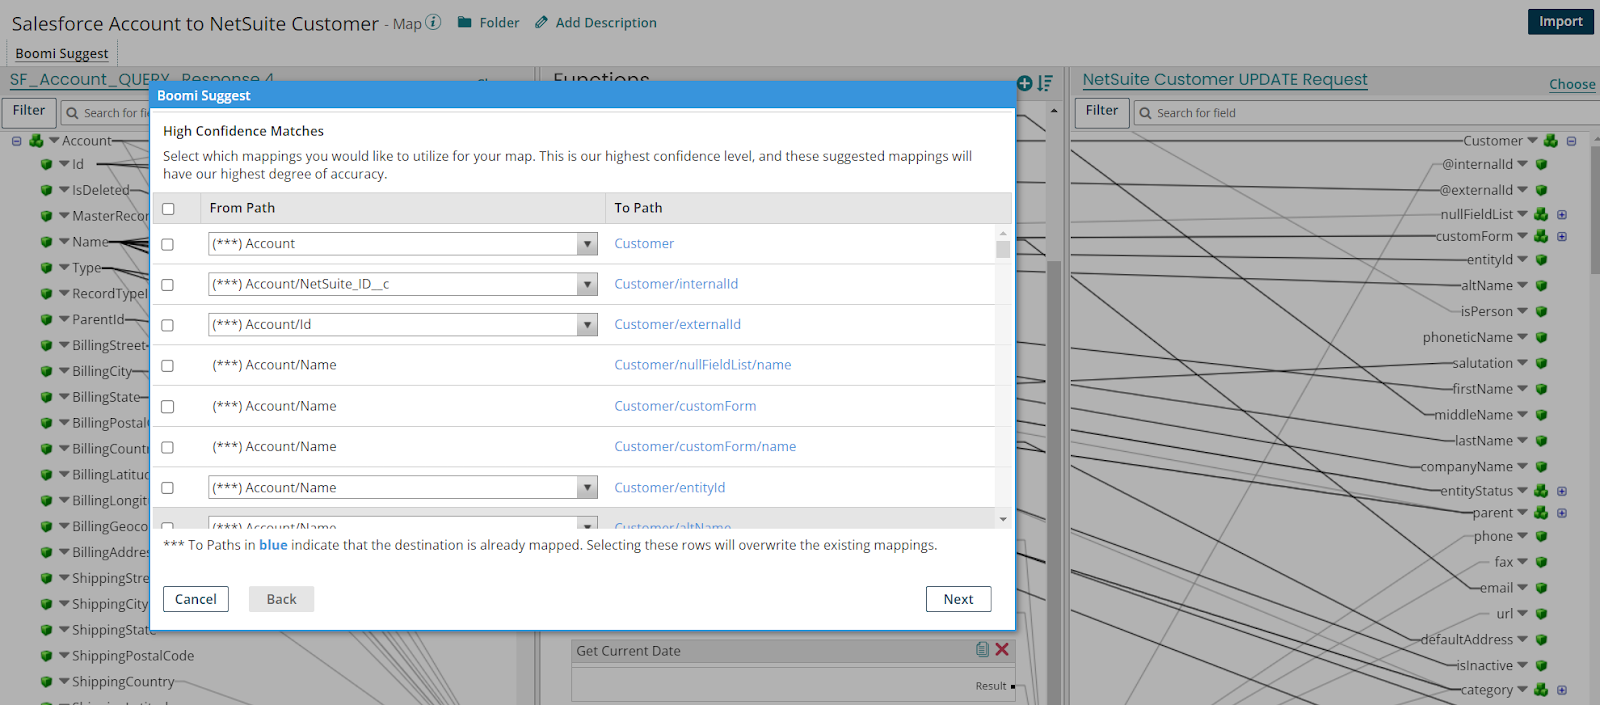This screenshot has height=705, width=1600.
Task: Click the shield icon beside the email field
Action: [1541, 588]
